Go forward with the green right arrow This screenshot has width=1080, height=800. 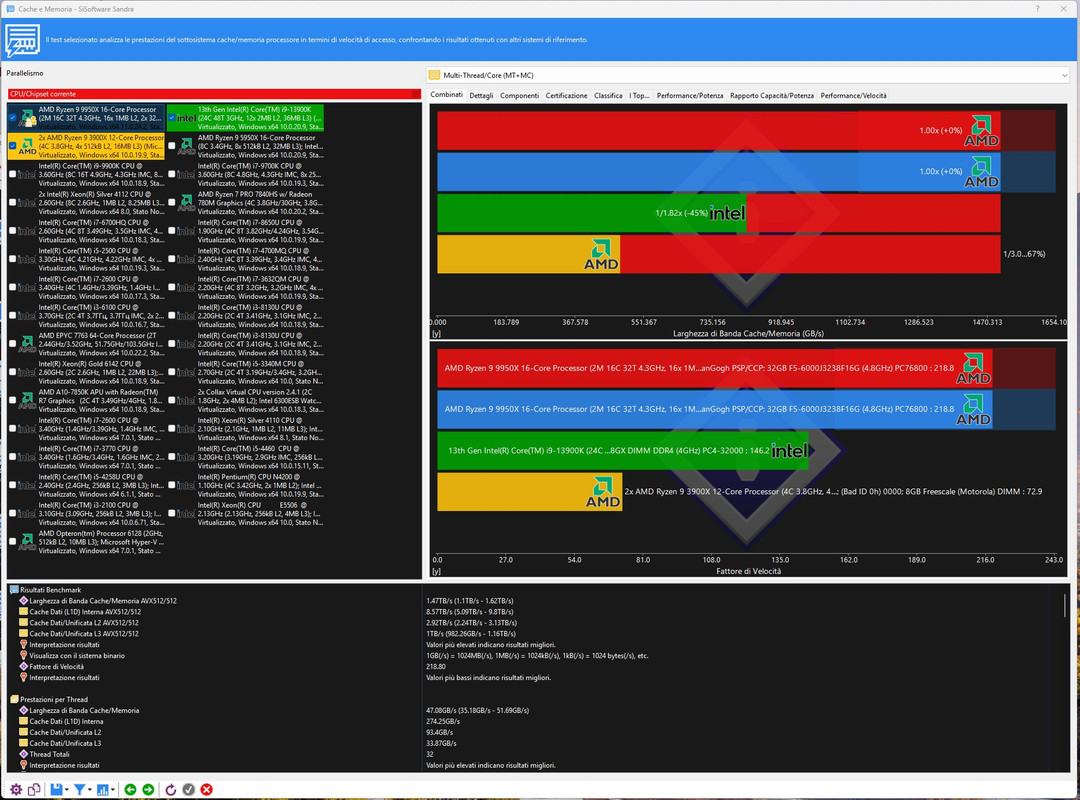[x=148, y=790]
